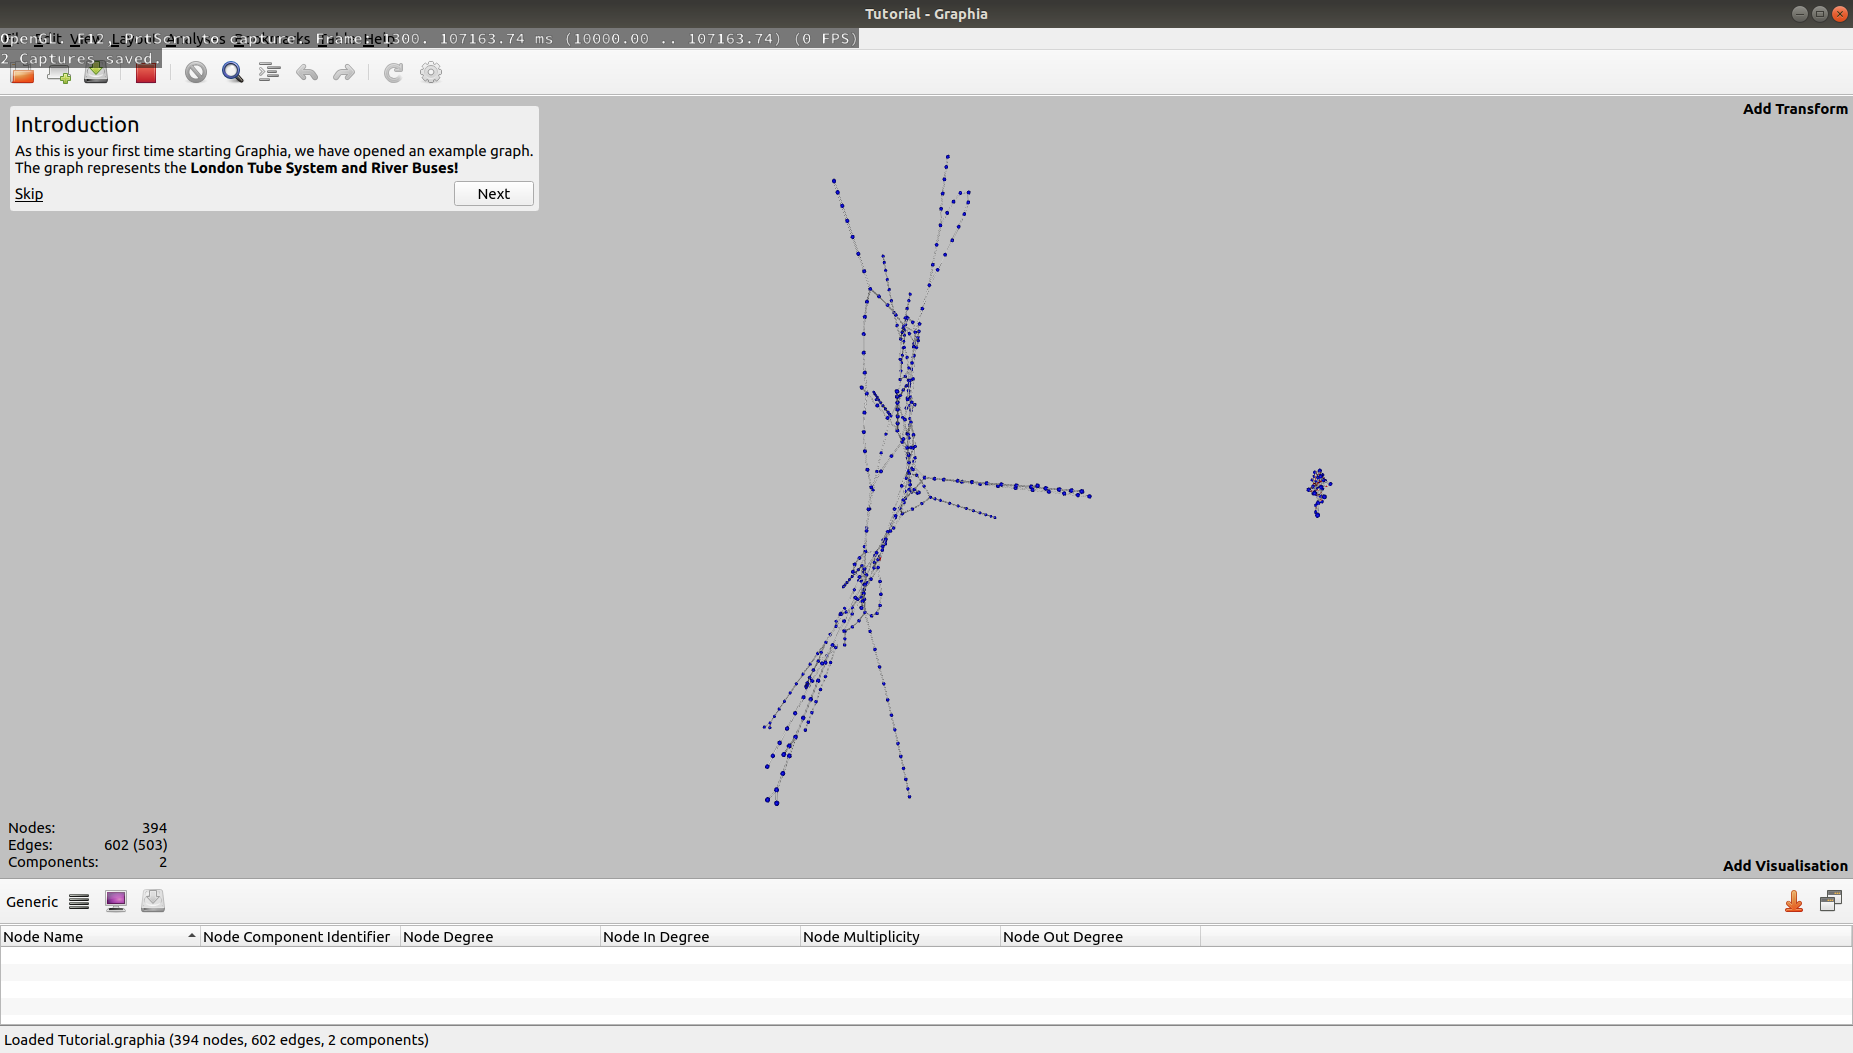Screen dimensions: 1853x1053
Task: Open the settings gear icon
Action: [x=430, y=72]
